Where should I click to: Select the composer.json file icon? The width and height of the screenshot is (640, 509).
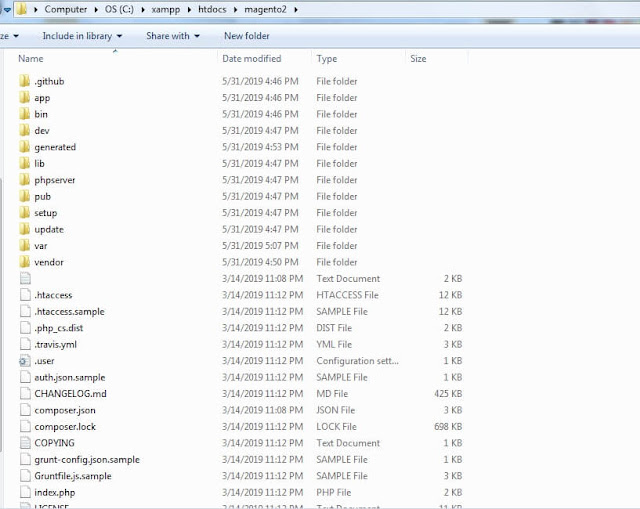pos(25,410)
